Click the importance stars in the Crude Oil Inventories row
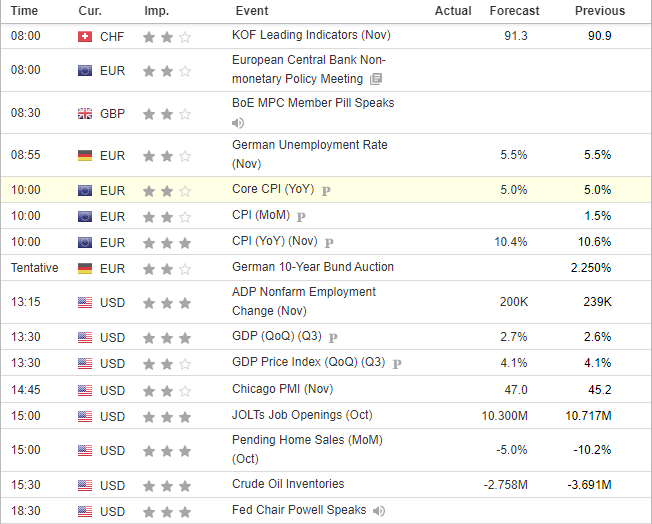 (x=167, y=486)
